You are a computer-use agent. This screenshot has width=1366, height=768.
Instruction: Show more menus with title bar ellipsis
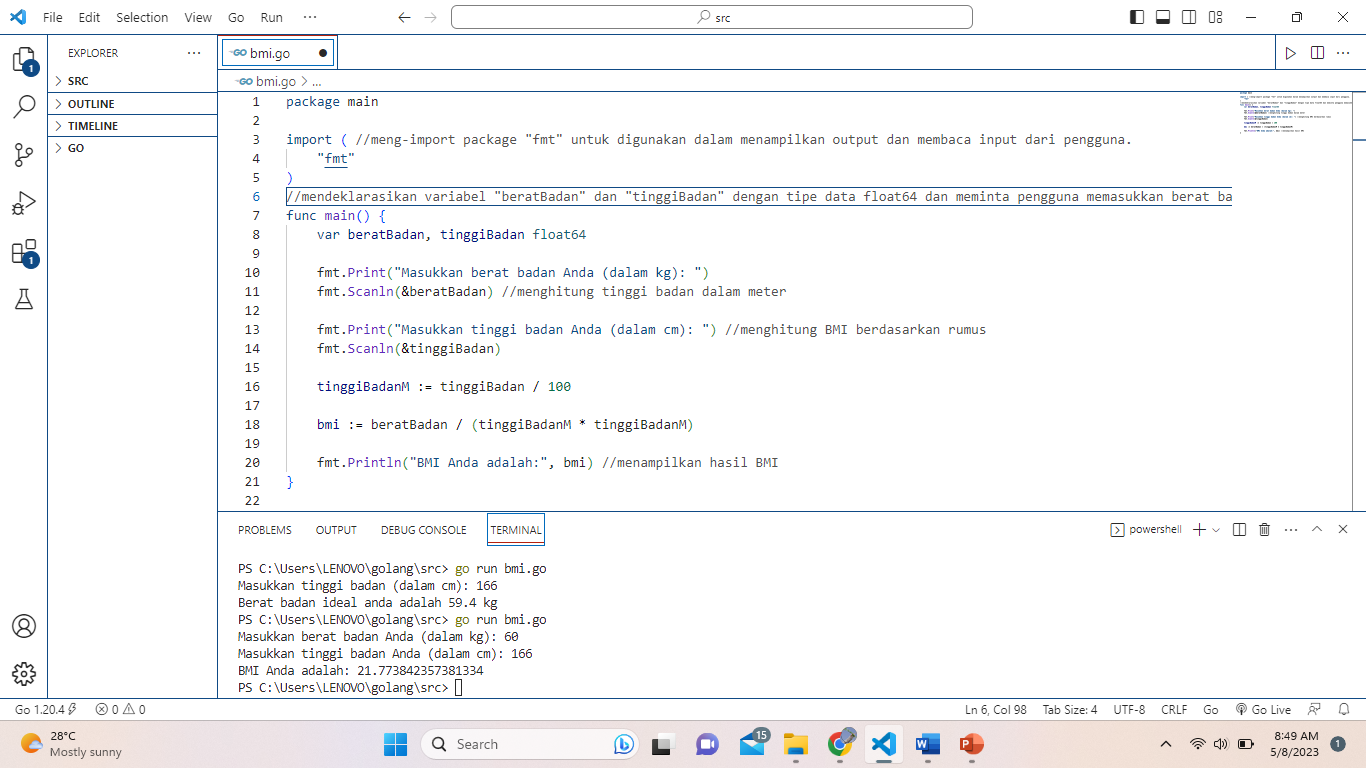(309, 17)
